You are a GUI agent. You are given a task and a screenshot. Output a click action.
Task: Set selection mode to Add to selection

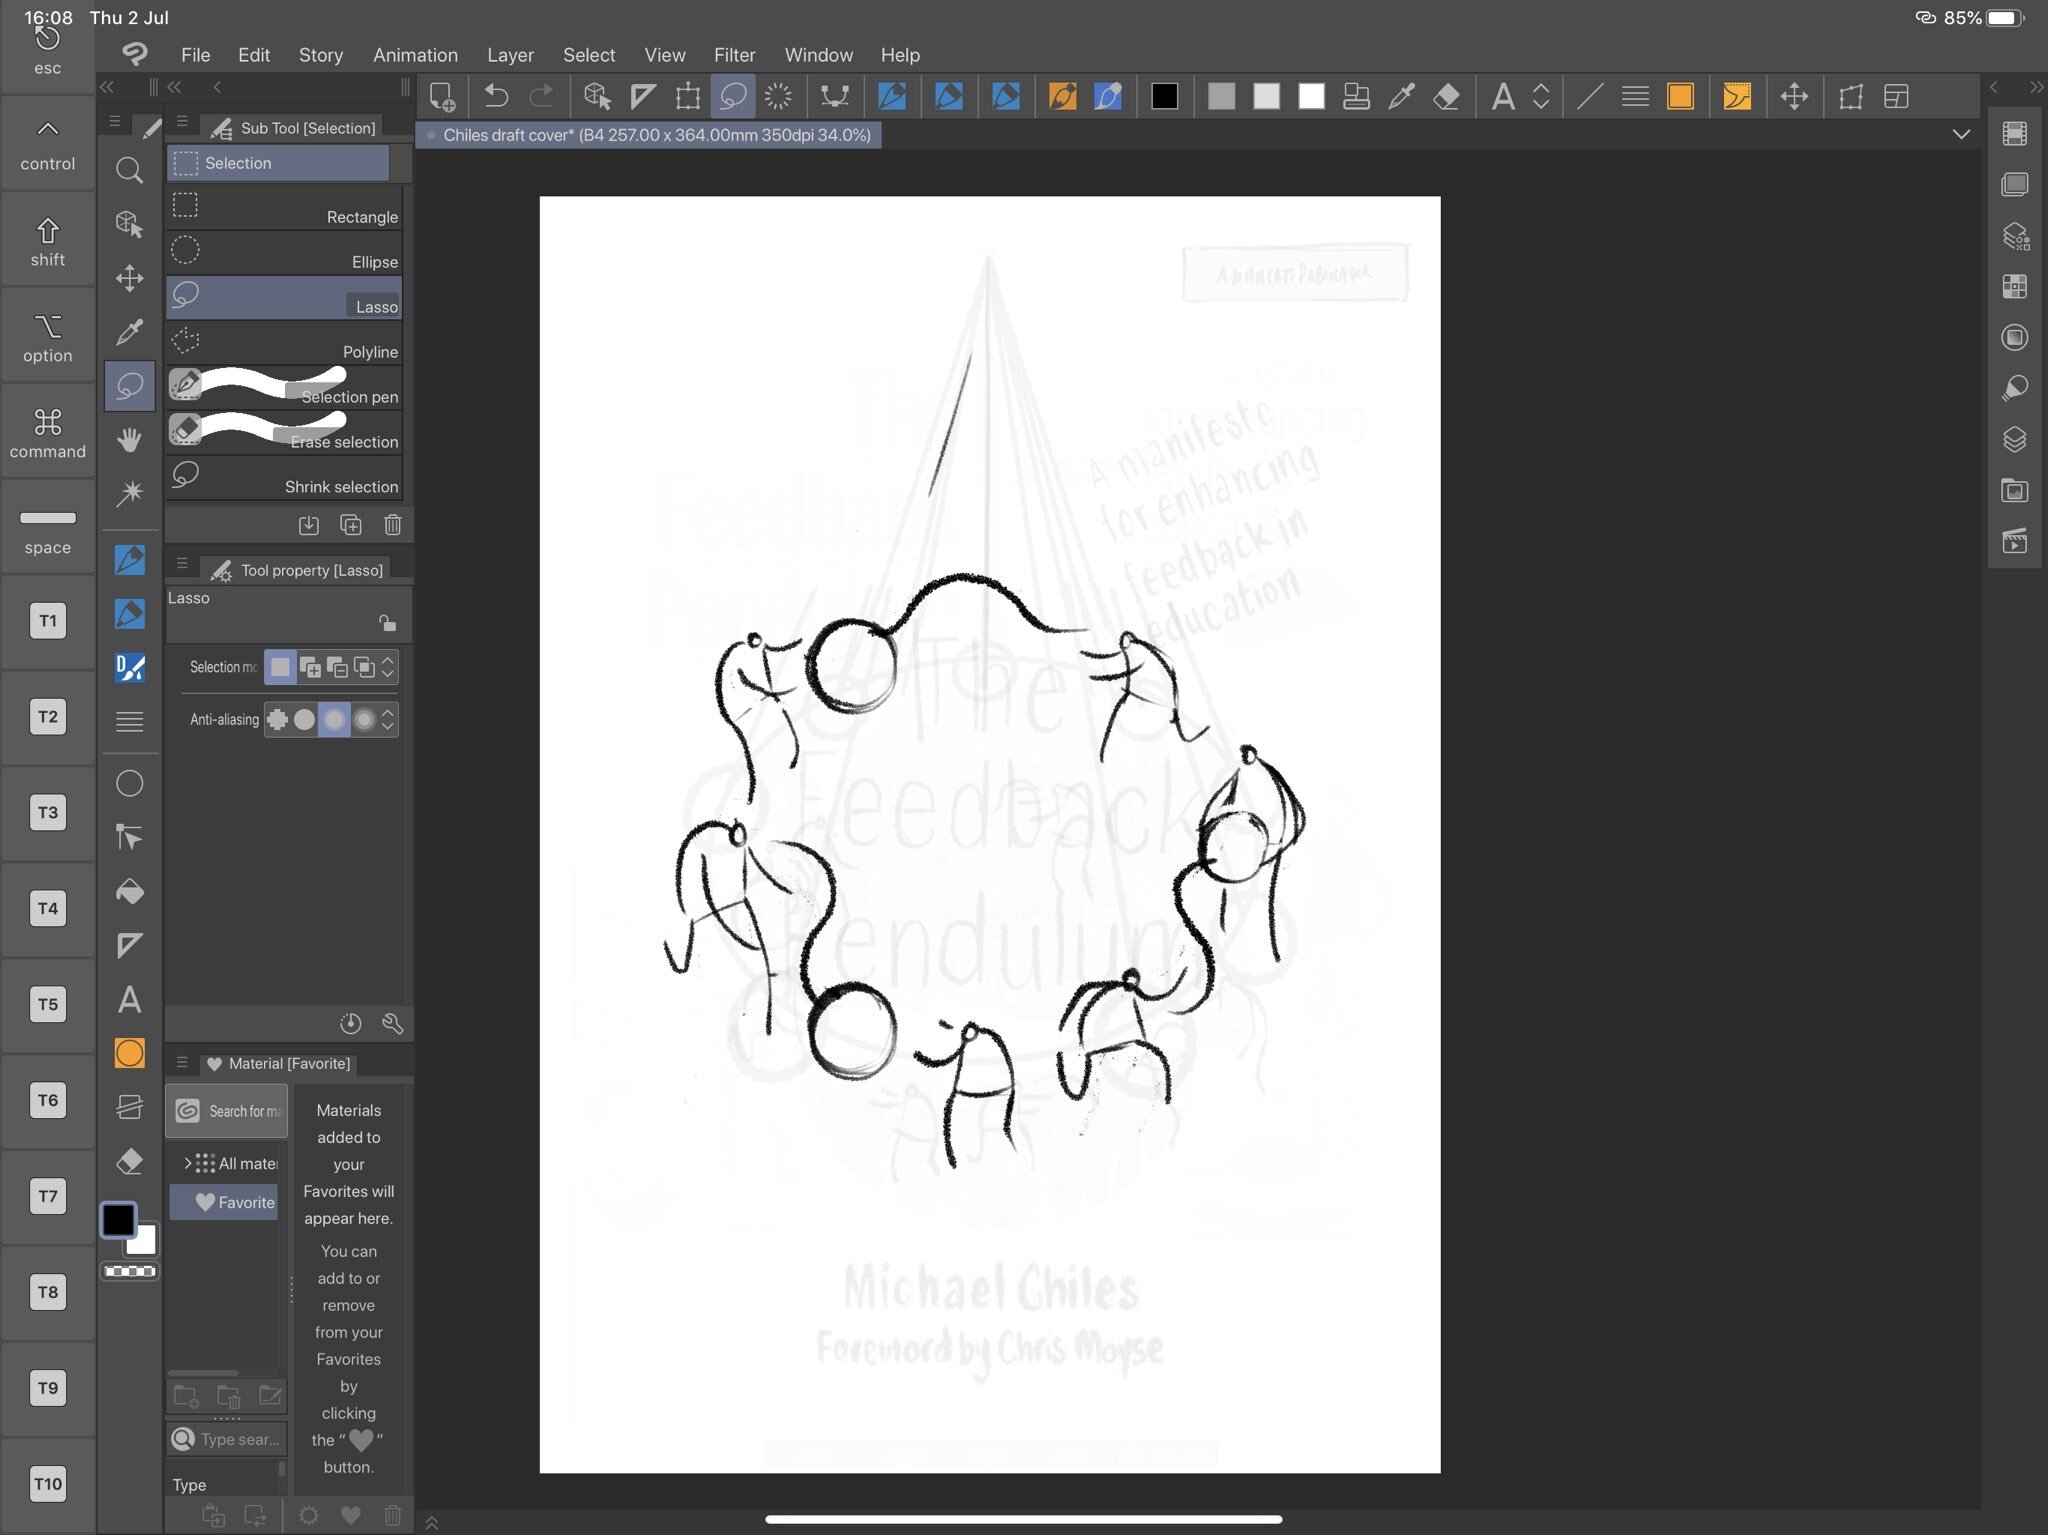[310, 667]
